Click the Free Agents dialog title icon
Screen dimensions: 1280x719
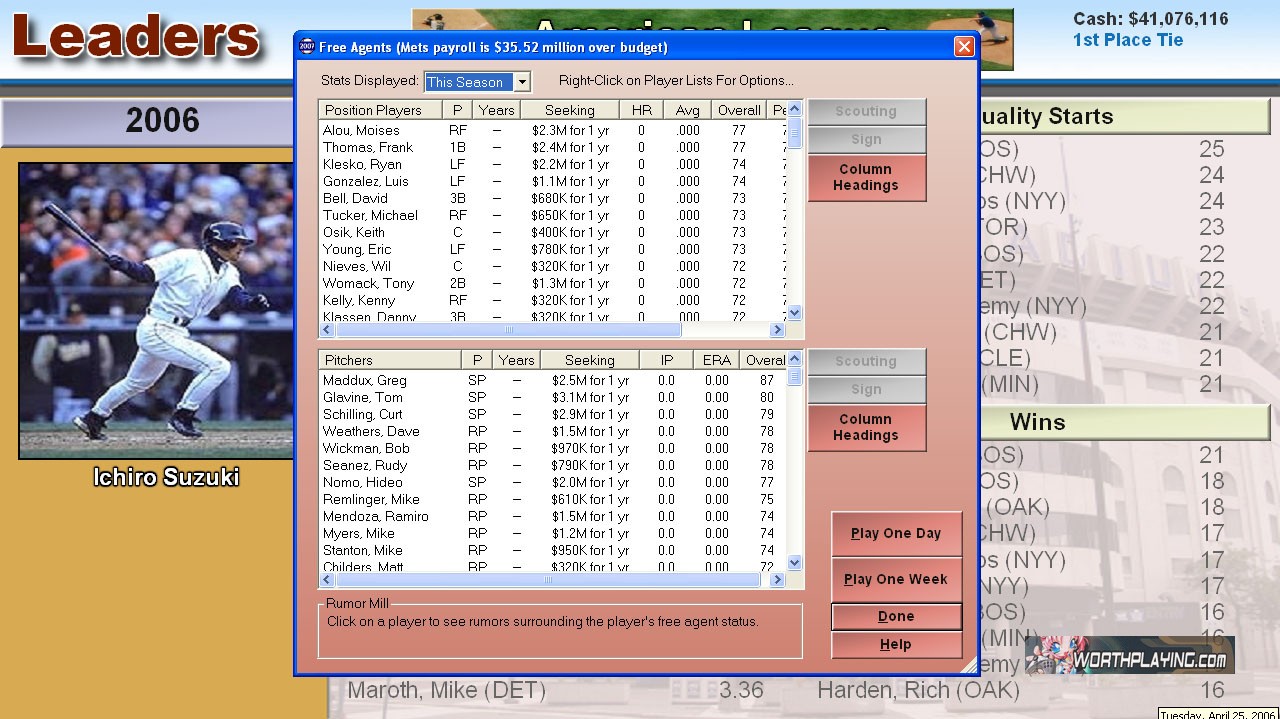tap(307, 47)
